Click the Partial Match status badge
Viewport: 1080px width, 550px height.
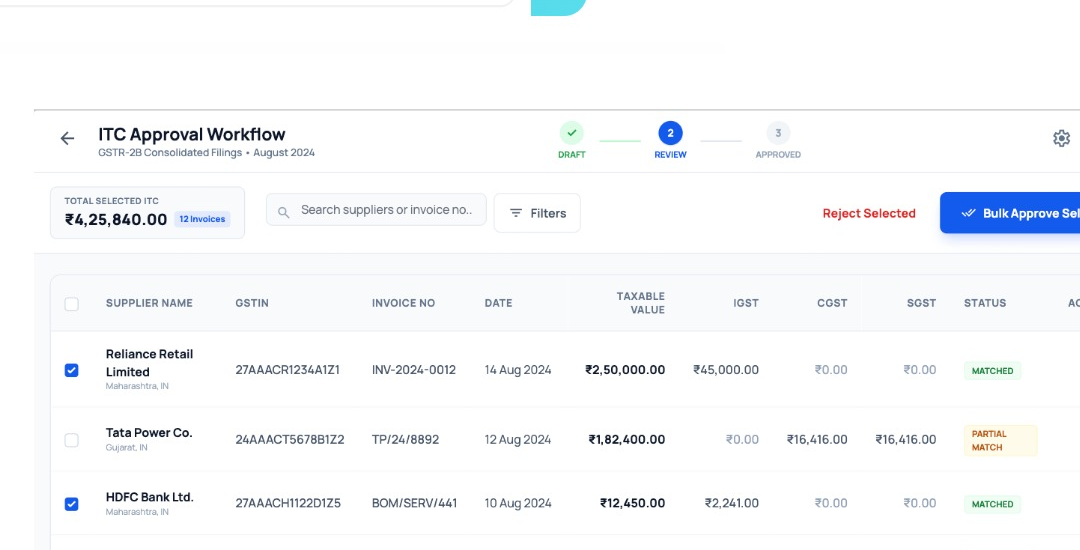[x=1000, y=441]
